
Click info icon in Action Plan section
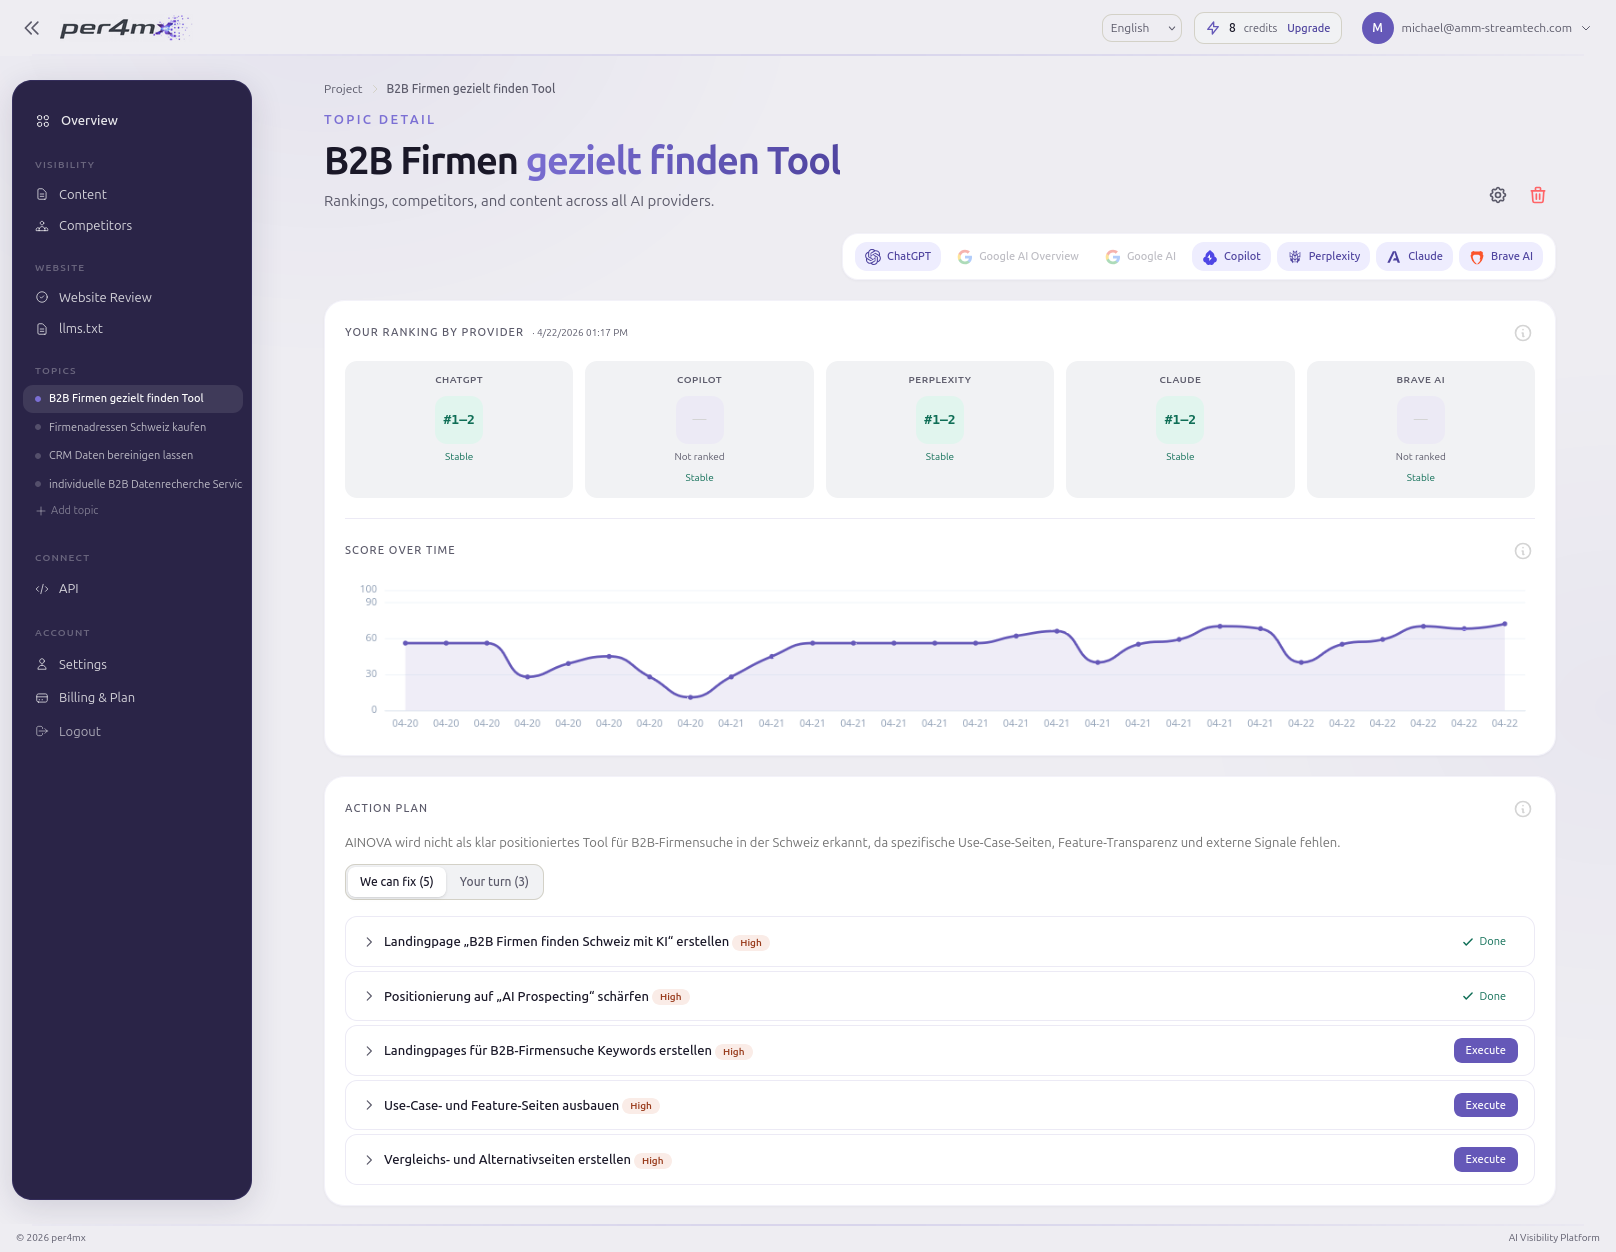coord(1522,809)
